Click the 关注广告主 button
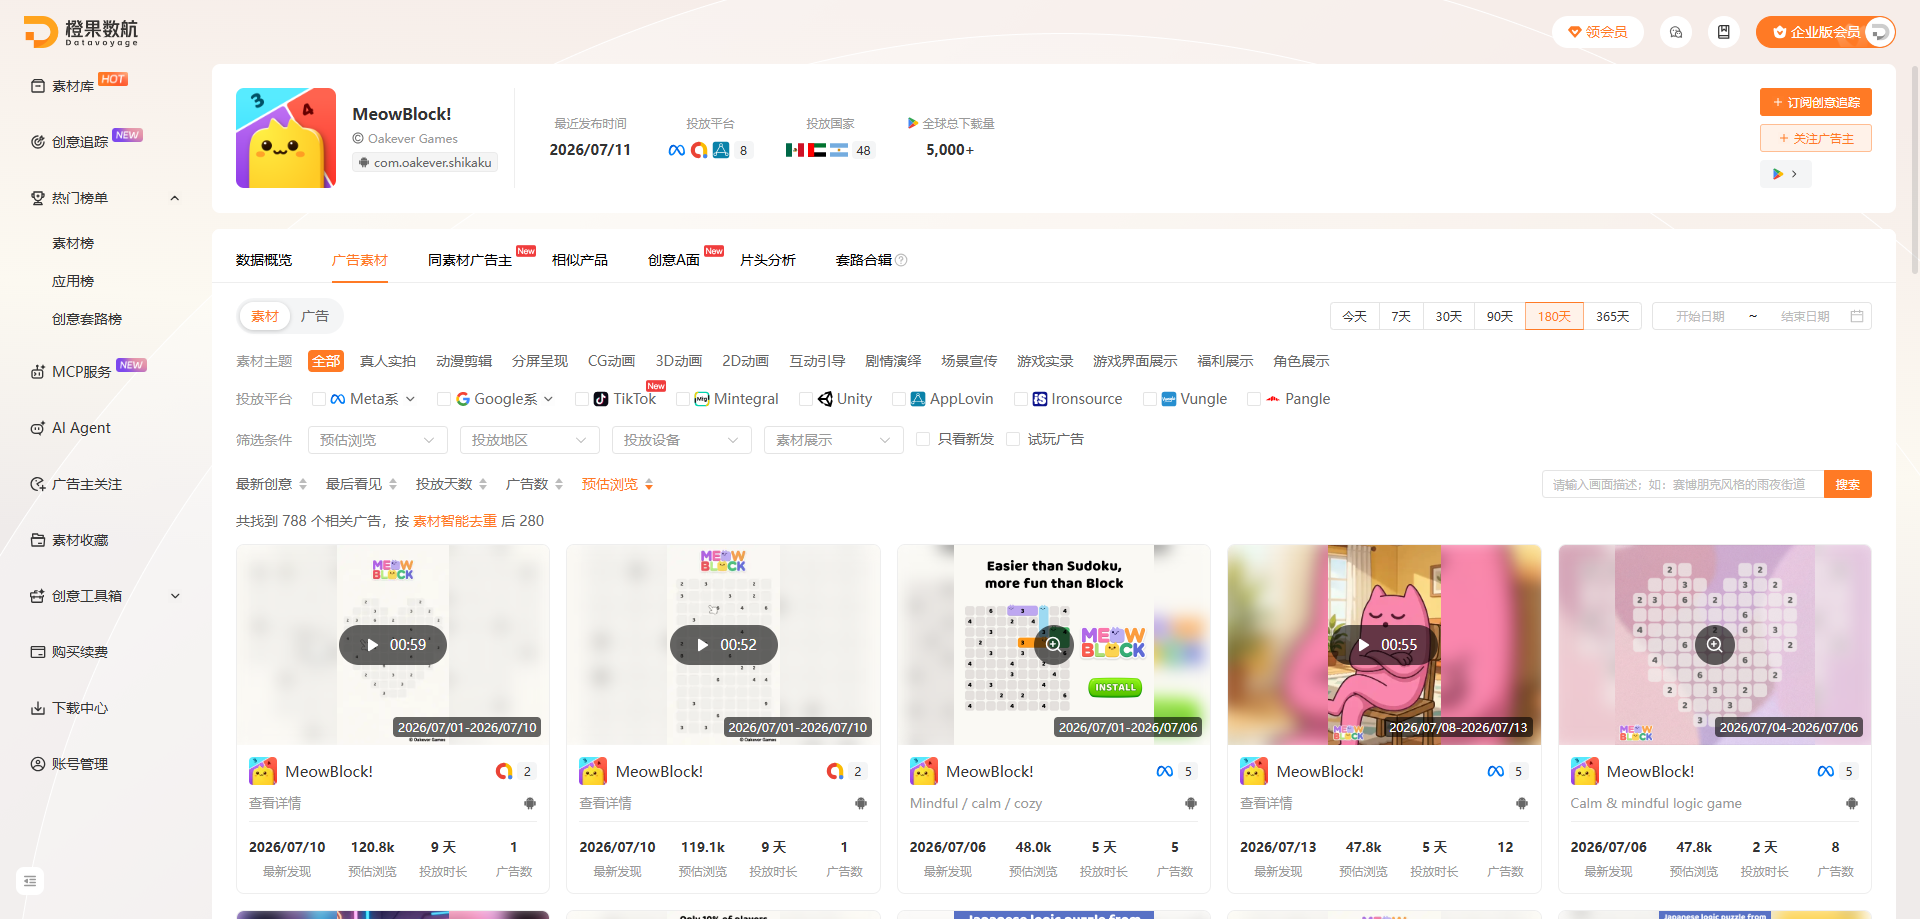 (x=1816, y=138)
